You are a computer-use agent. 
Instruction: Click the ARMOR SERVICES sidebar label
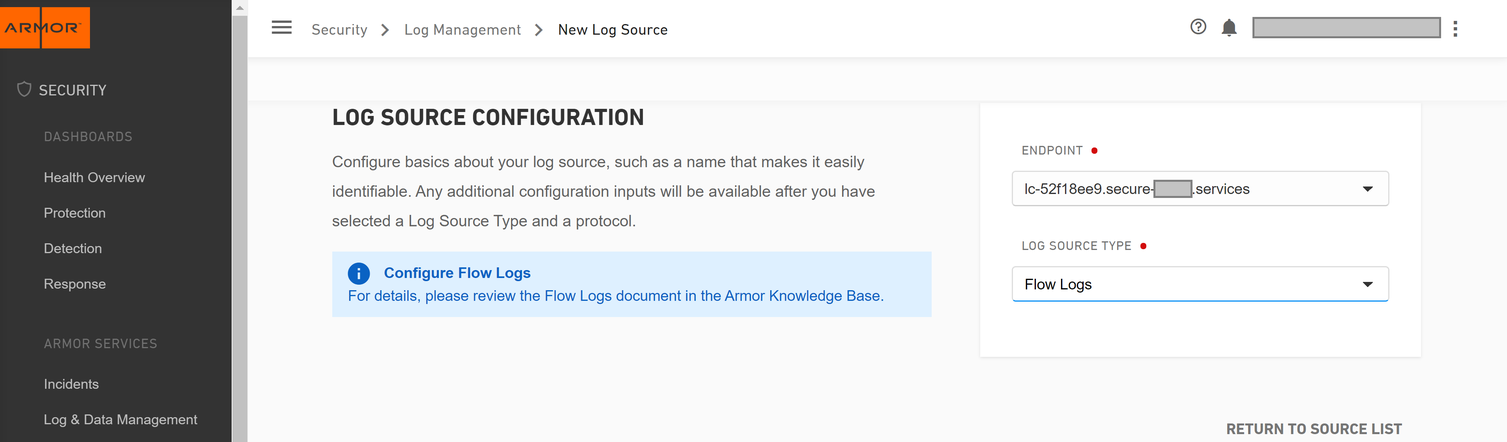point(100,344)
